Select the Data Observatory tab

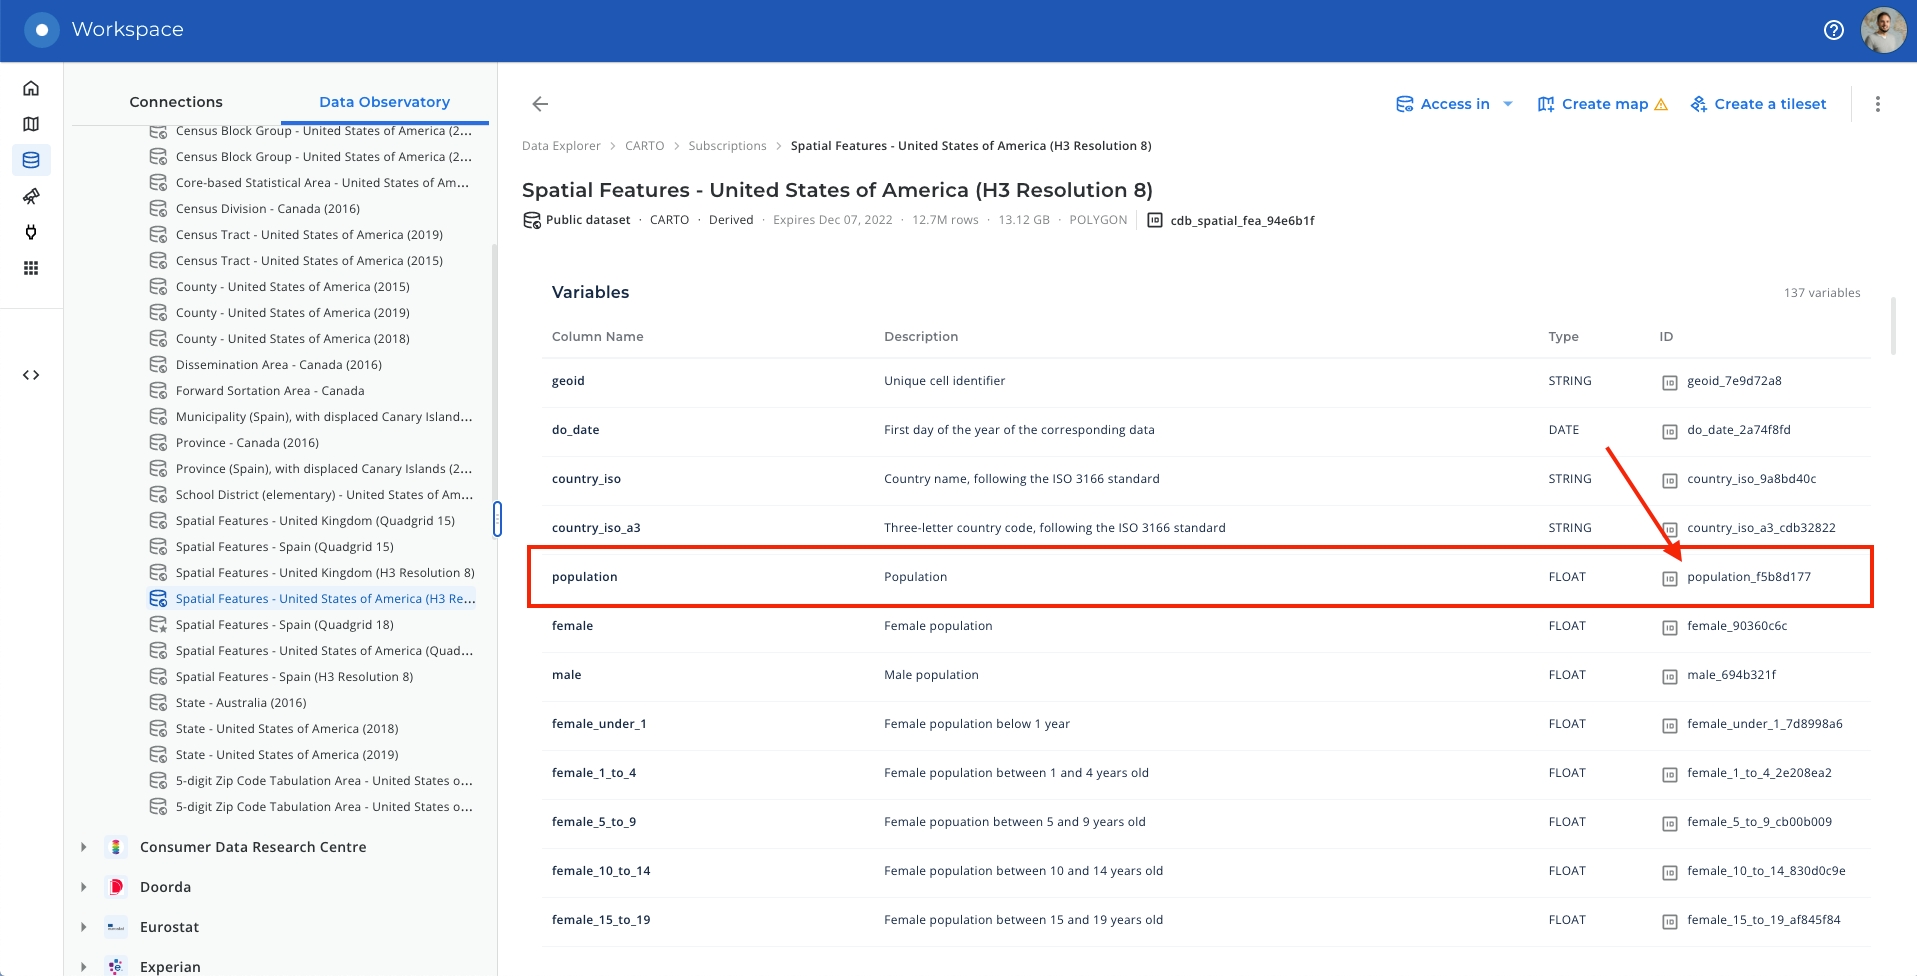(x=384, y=102)
